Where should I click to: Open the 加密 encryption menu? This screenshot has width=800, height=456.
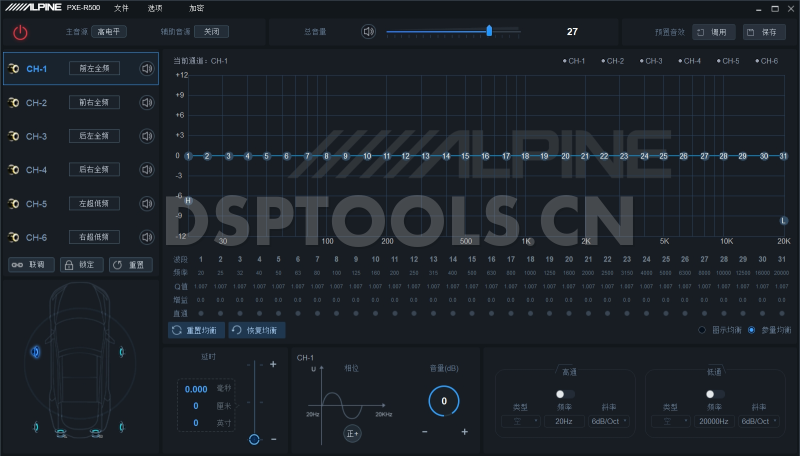(196, 8)
